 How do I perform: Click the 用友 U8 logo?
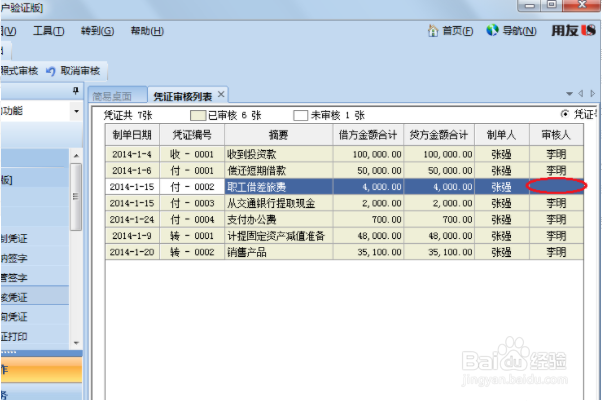[574, 30]
